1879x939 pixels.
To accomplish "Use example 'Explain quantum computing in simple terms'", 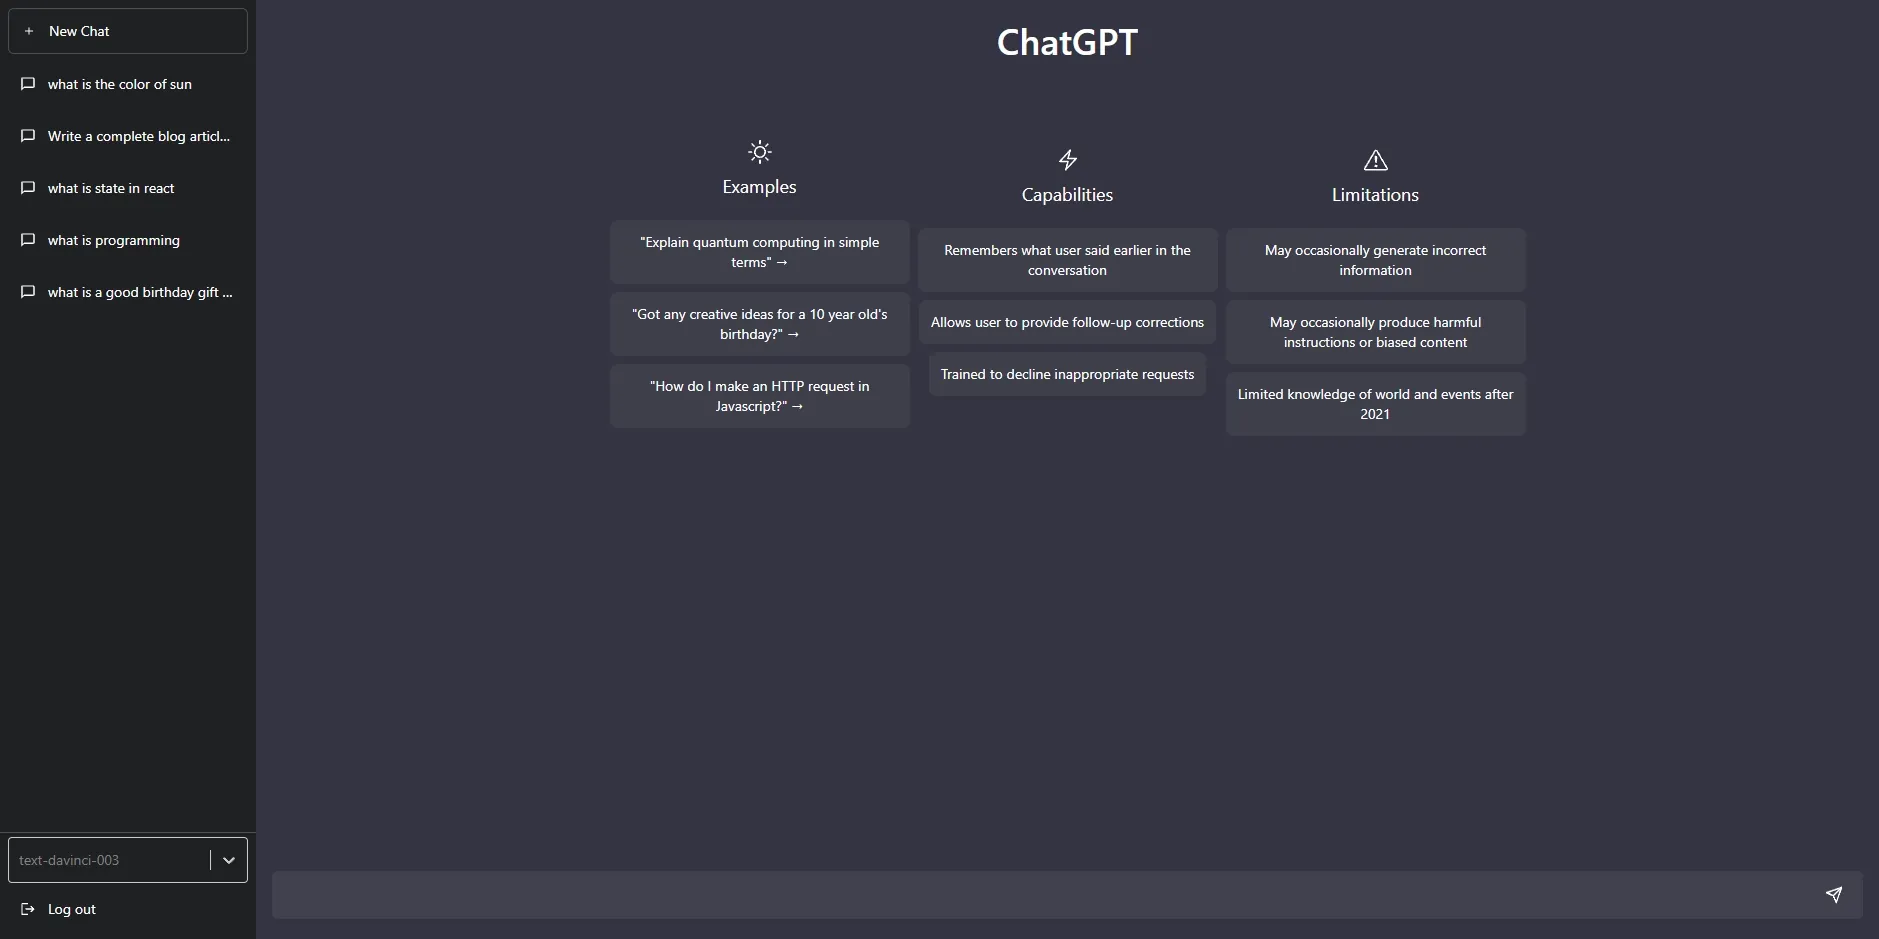I will (x=760, y=252).
